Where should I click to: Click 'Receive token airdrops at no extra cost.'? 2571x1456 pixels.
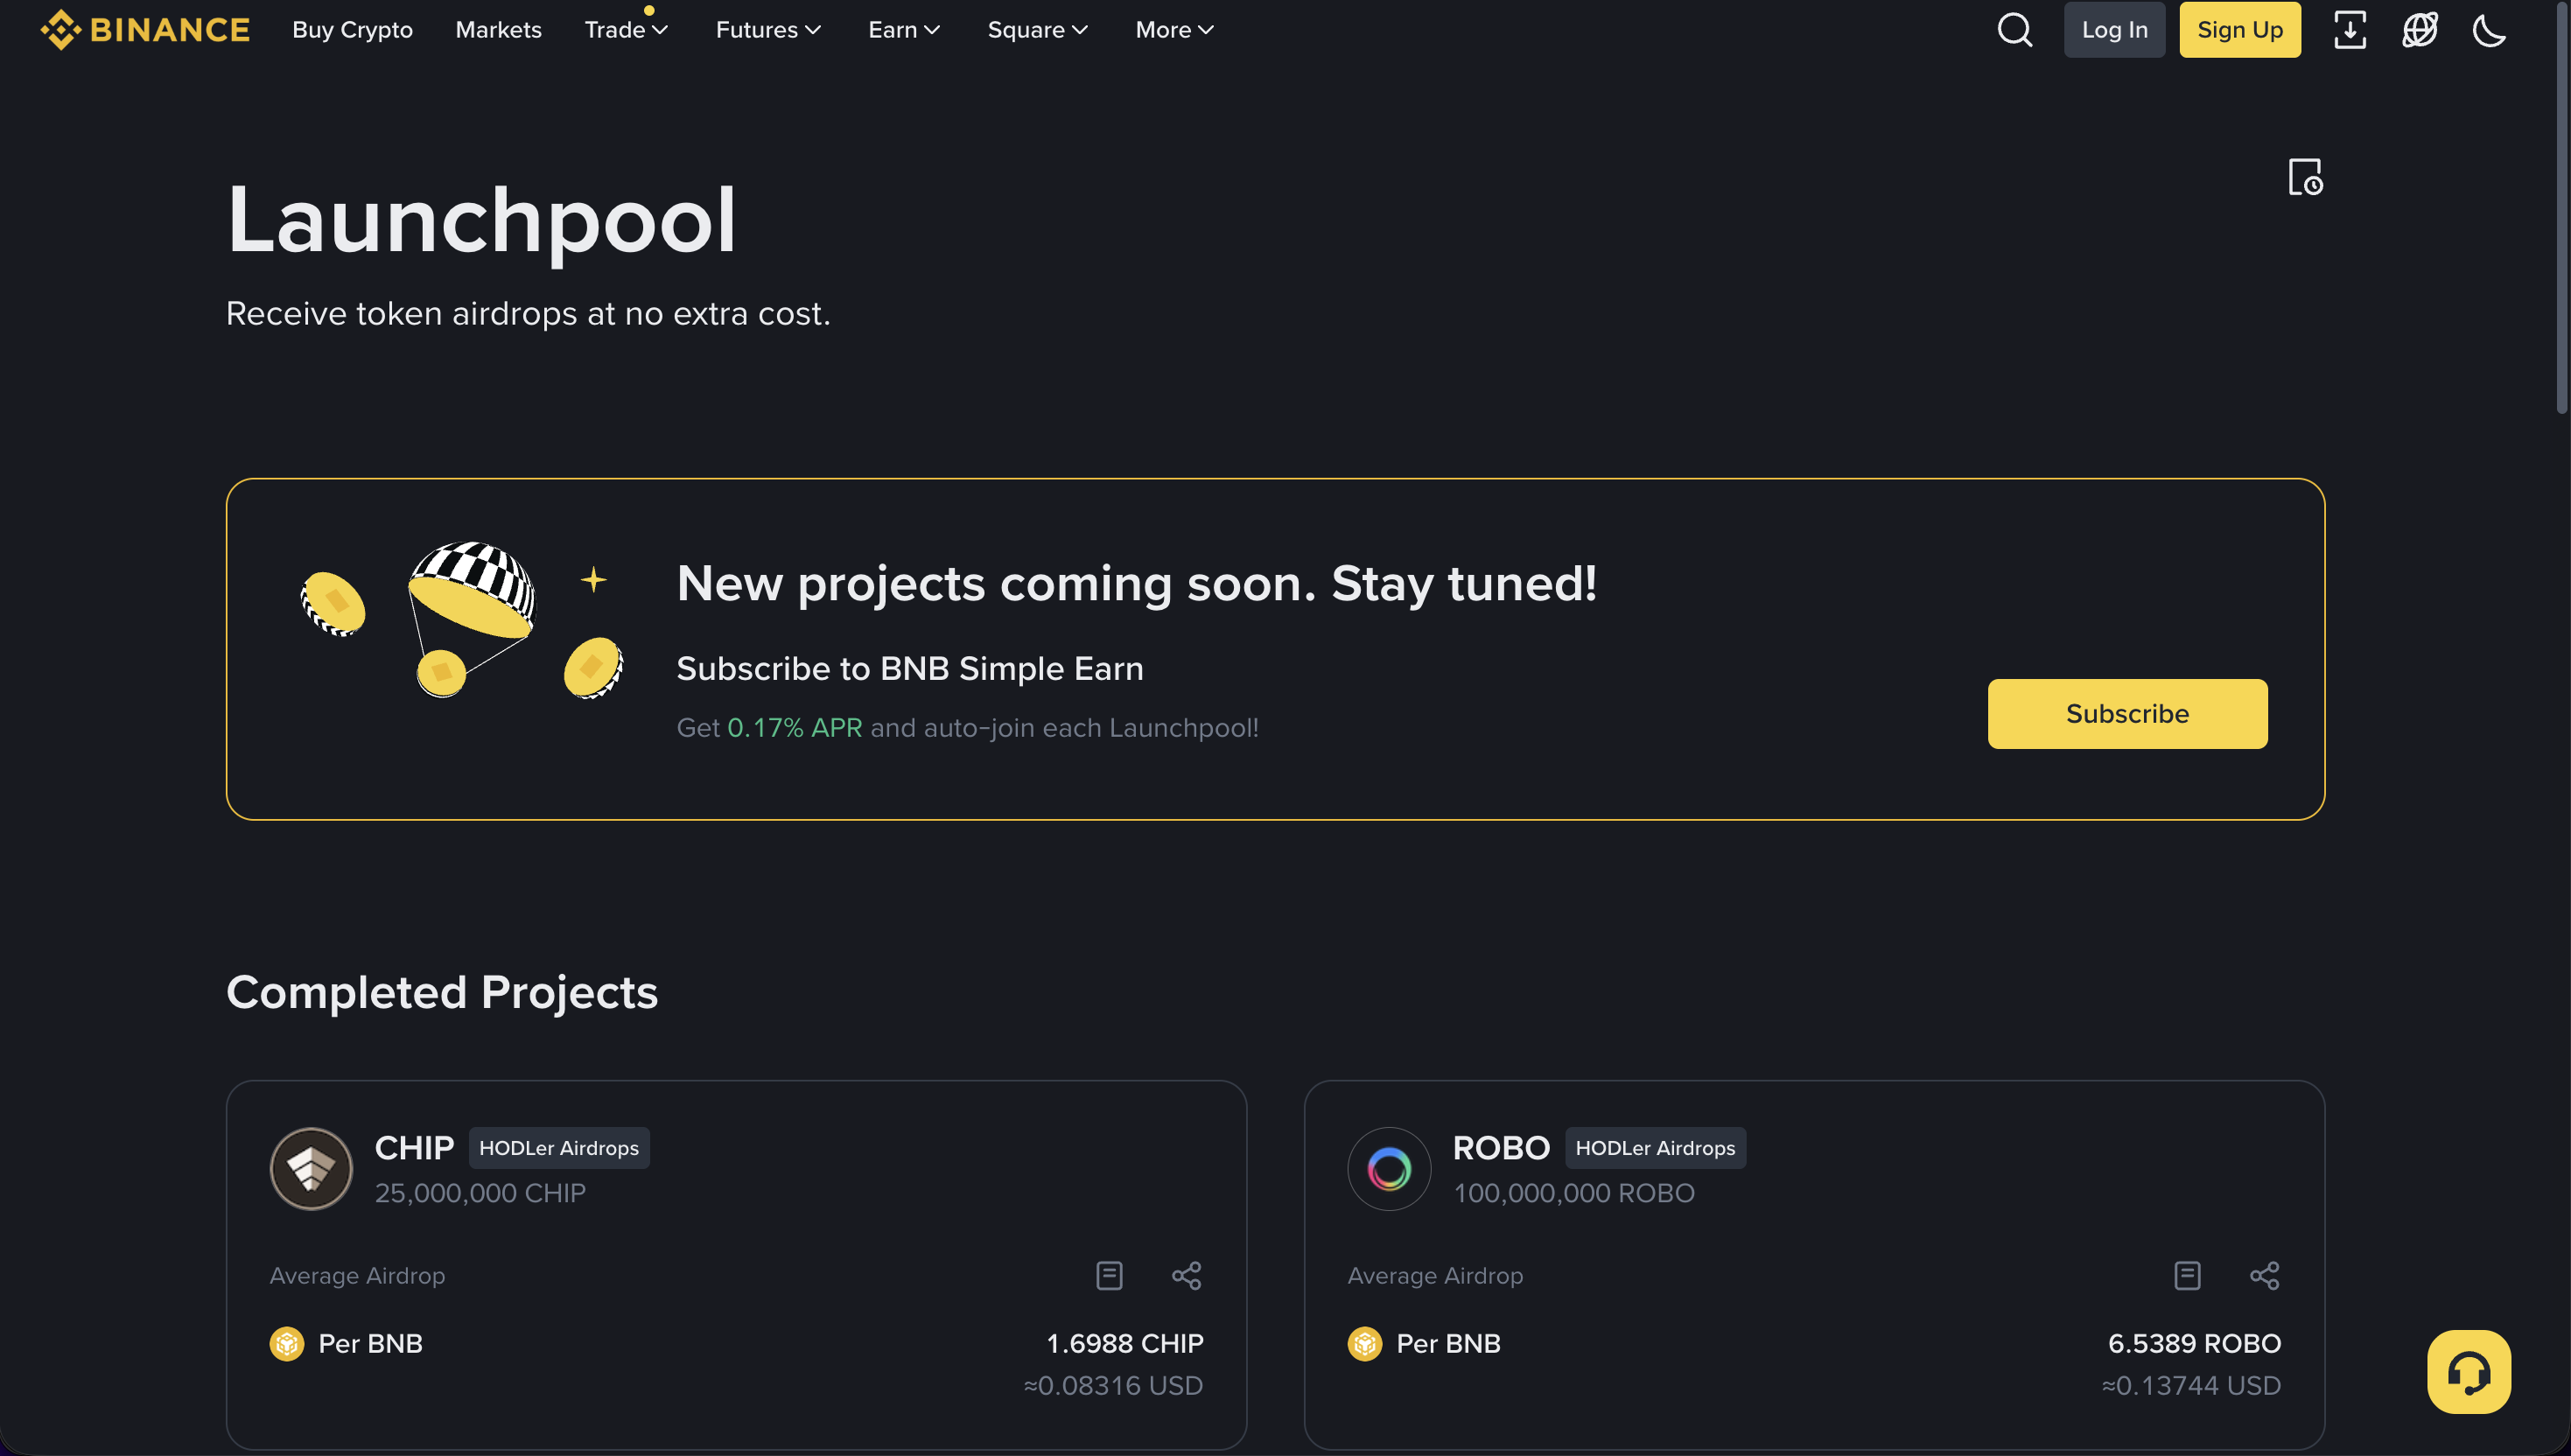pos(528,314)
